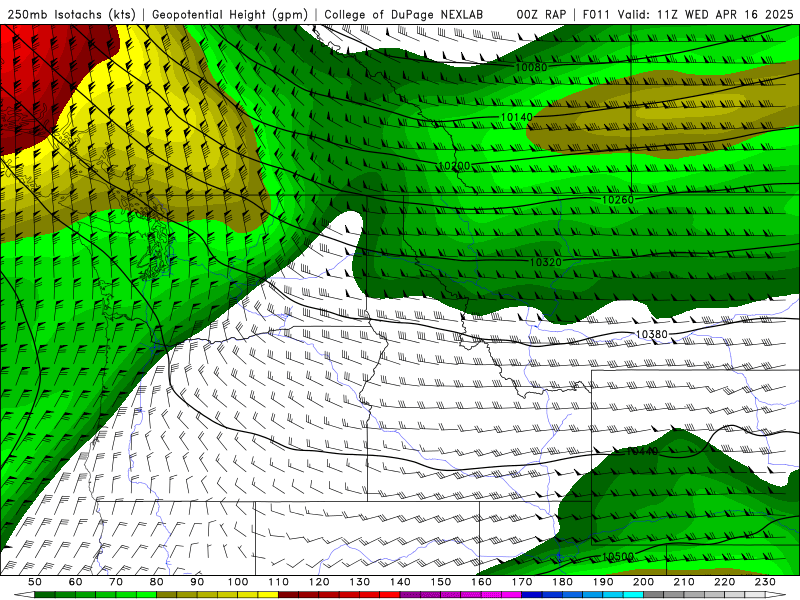
Task: Click the 180 knot legend label
Action: [x=563, y=582]
